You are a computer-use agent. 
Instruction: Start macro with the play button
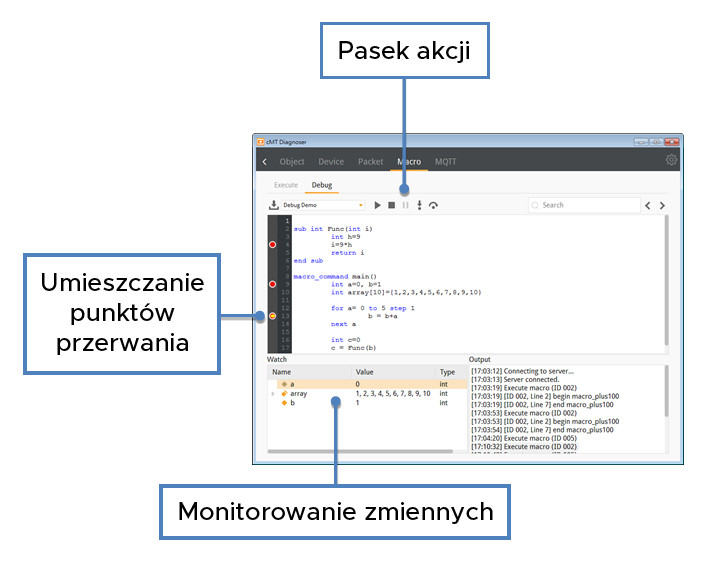377,205
